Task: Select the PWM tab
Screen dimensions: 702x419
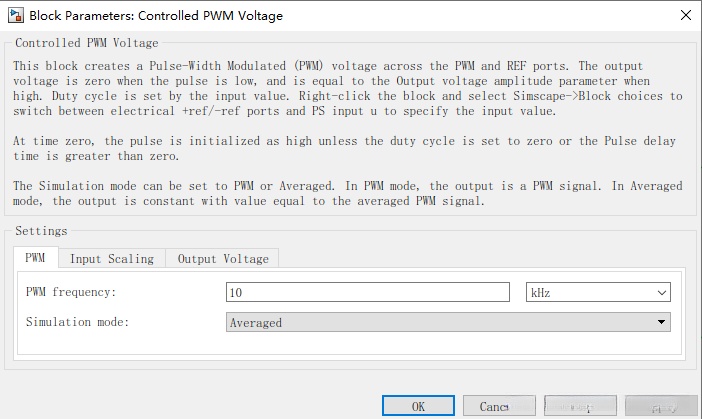Action: pyautogui.click(x=35, y=258)
